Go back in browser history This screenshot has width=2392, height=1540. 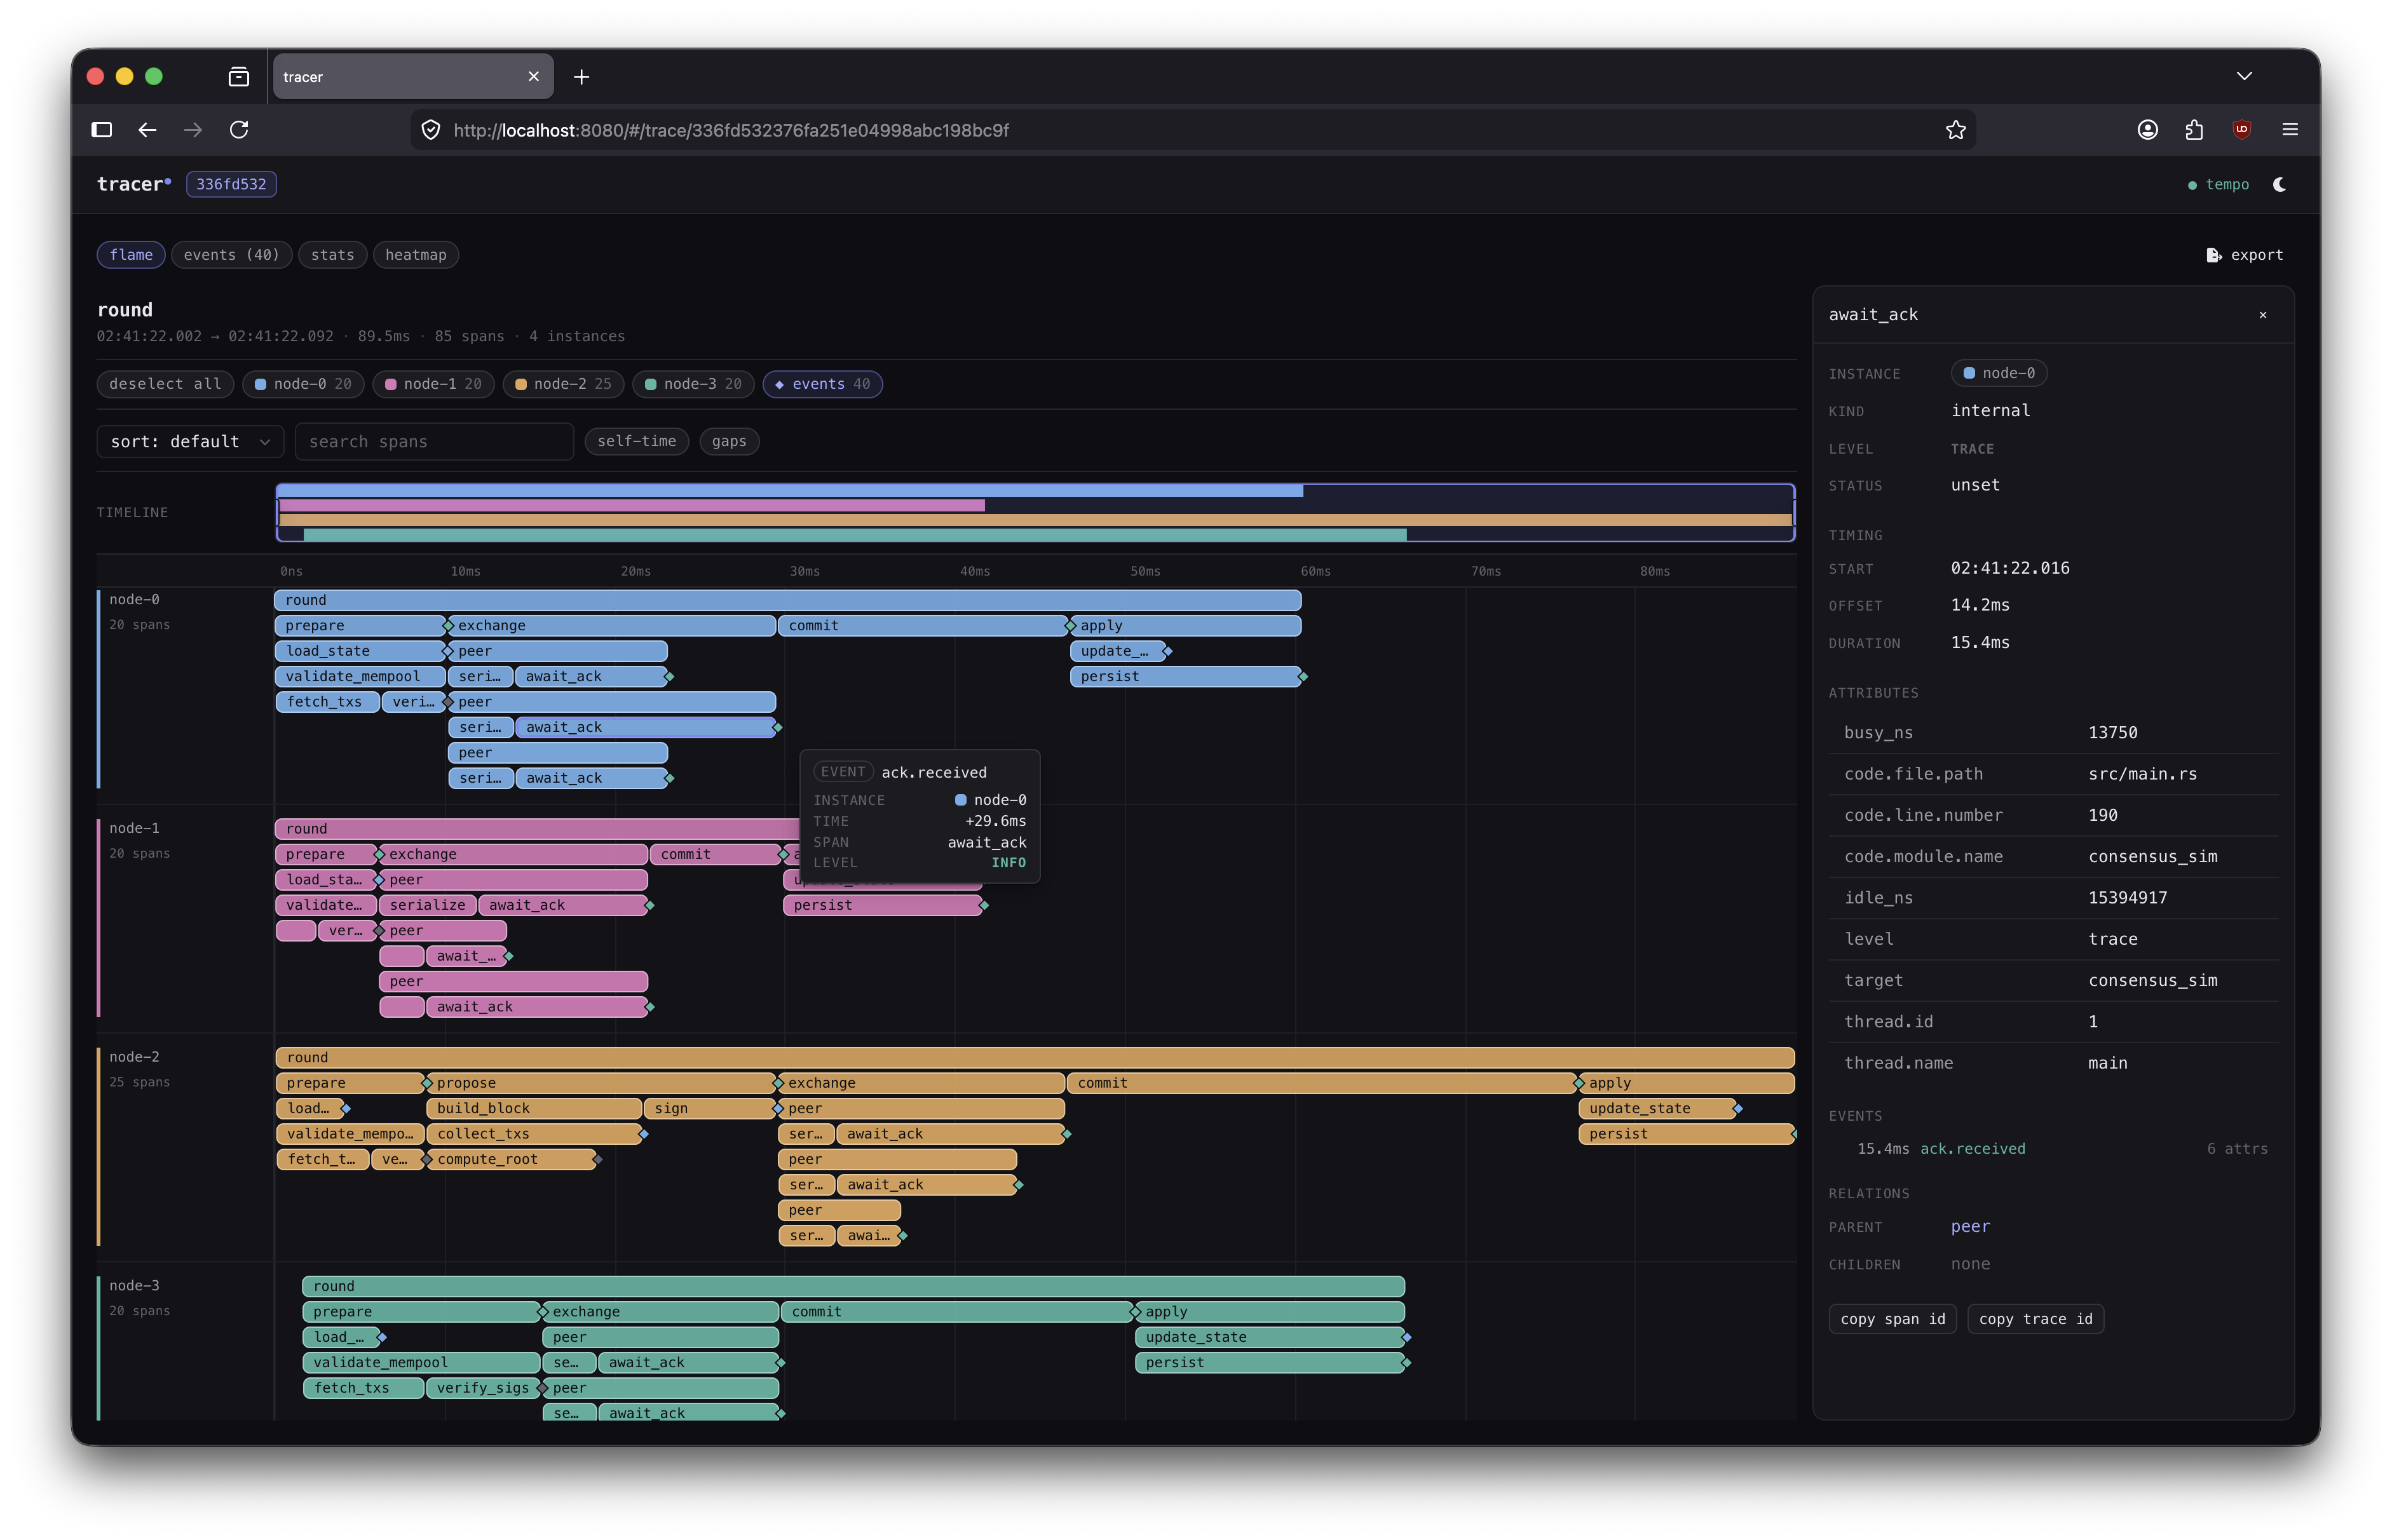click(x=147, y=130)
